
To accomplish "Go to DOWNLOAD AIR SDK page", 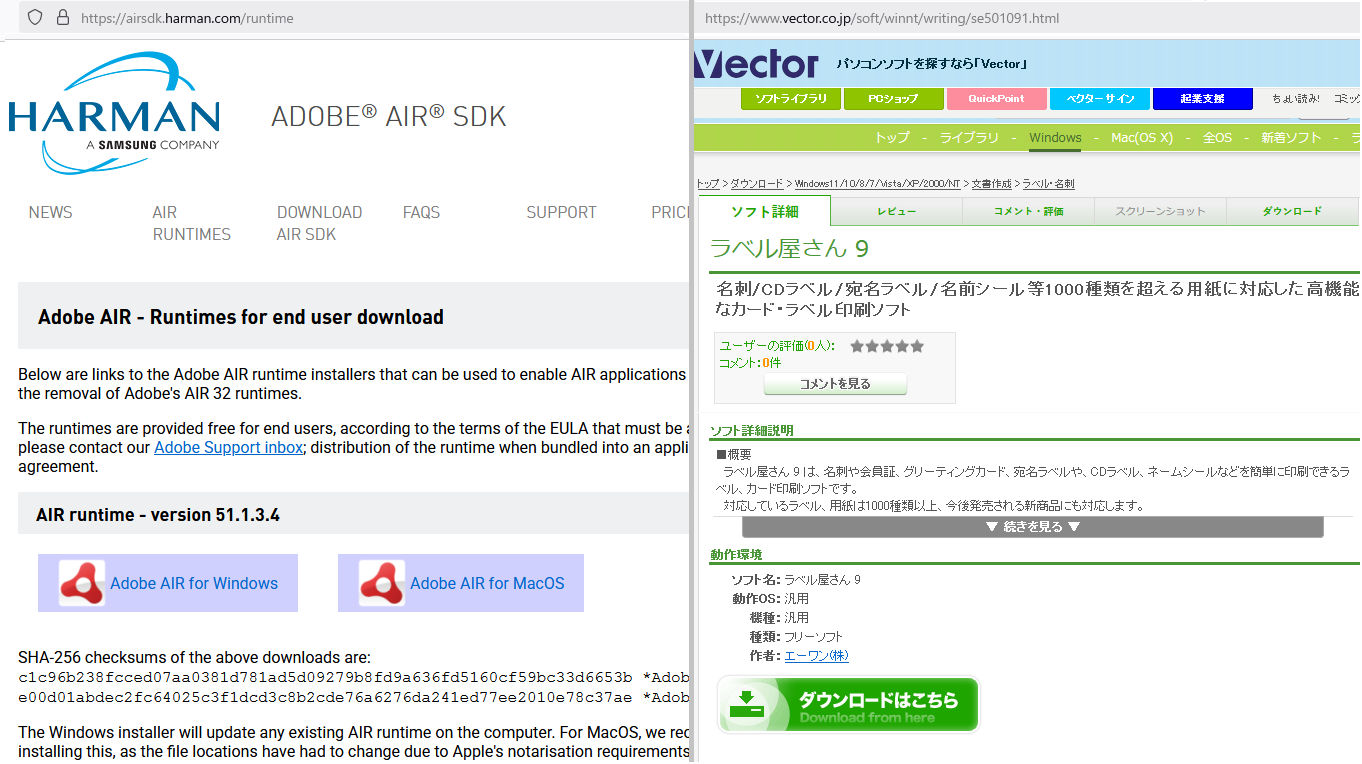I will 319,223.
